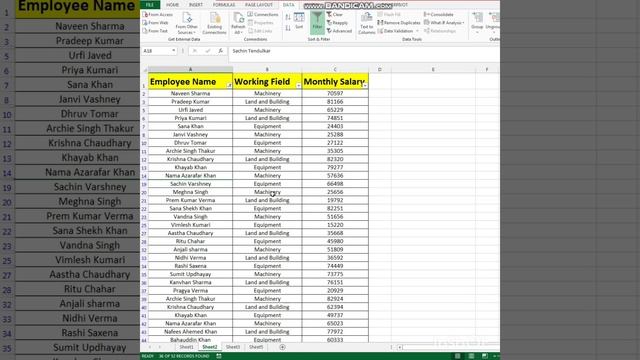
Task: Click the Relationships command
Action: pos(440,31)
